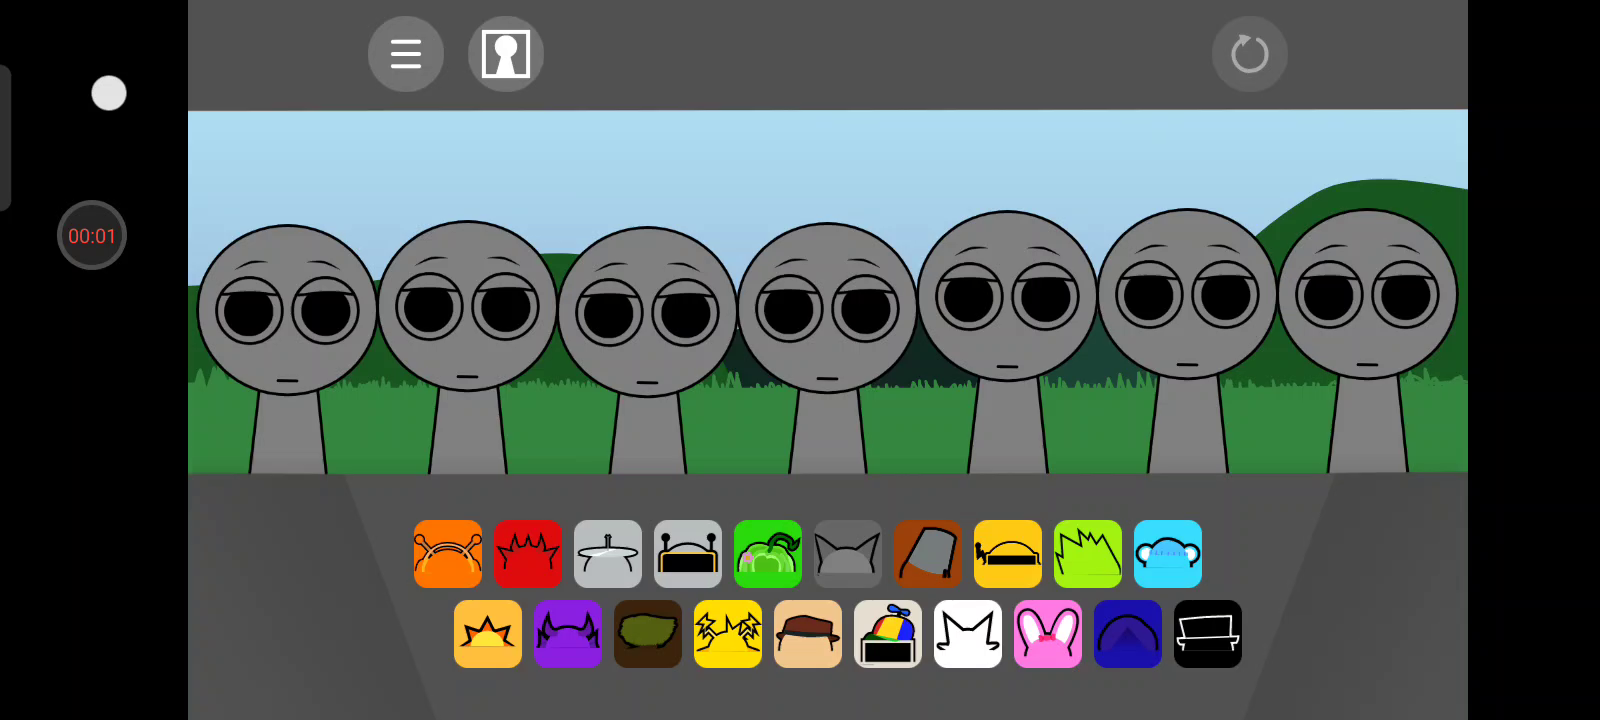This screenshot has width=1600, height=720.
Task: Choose the purple horned character icon
Action: pos(567,634)
